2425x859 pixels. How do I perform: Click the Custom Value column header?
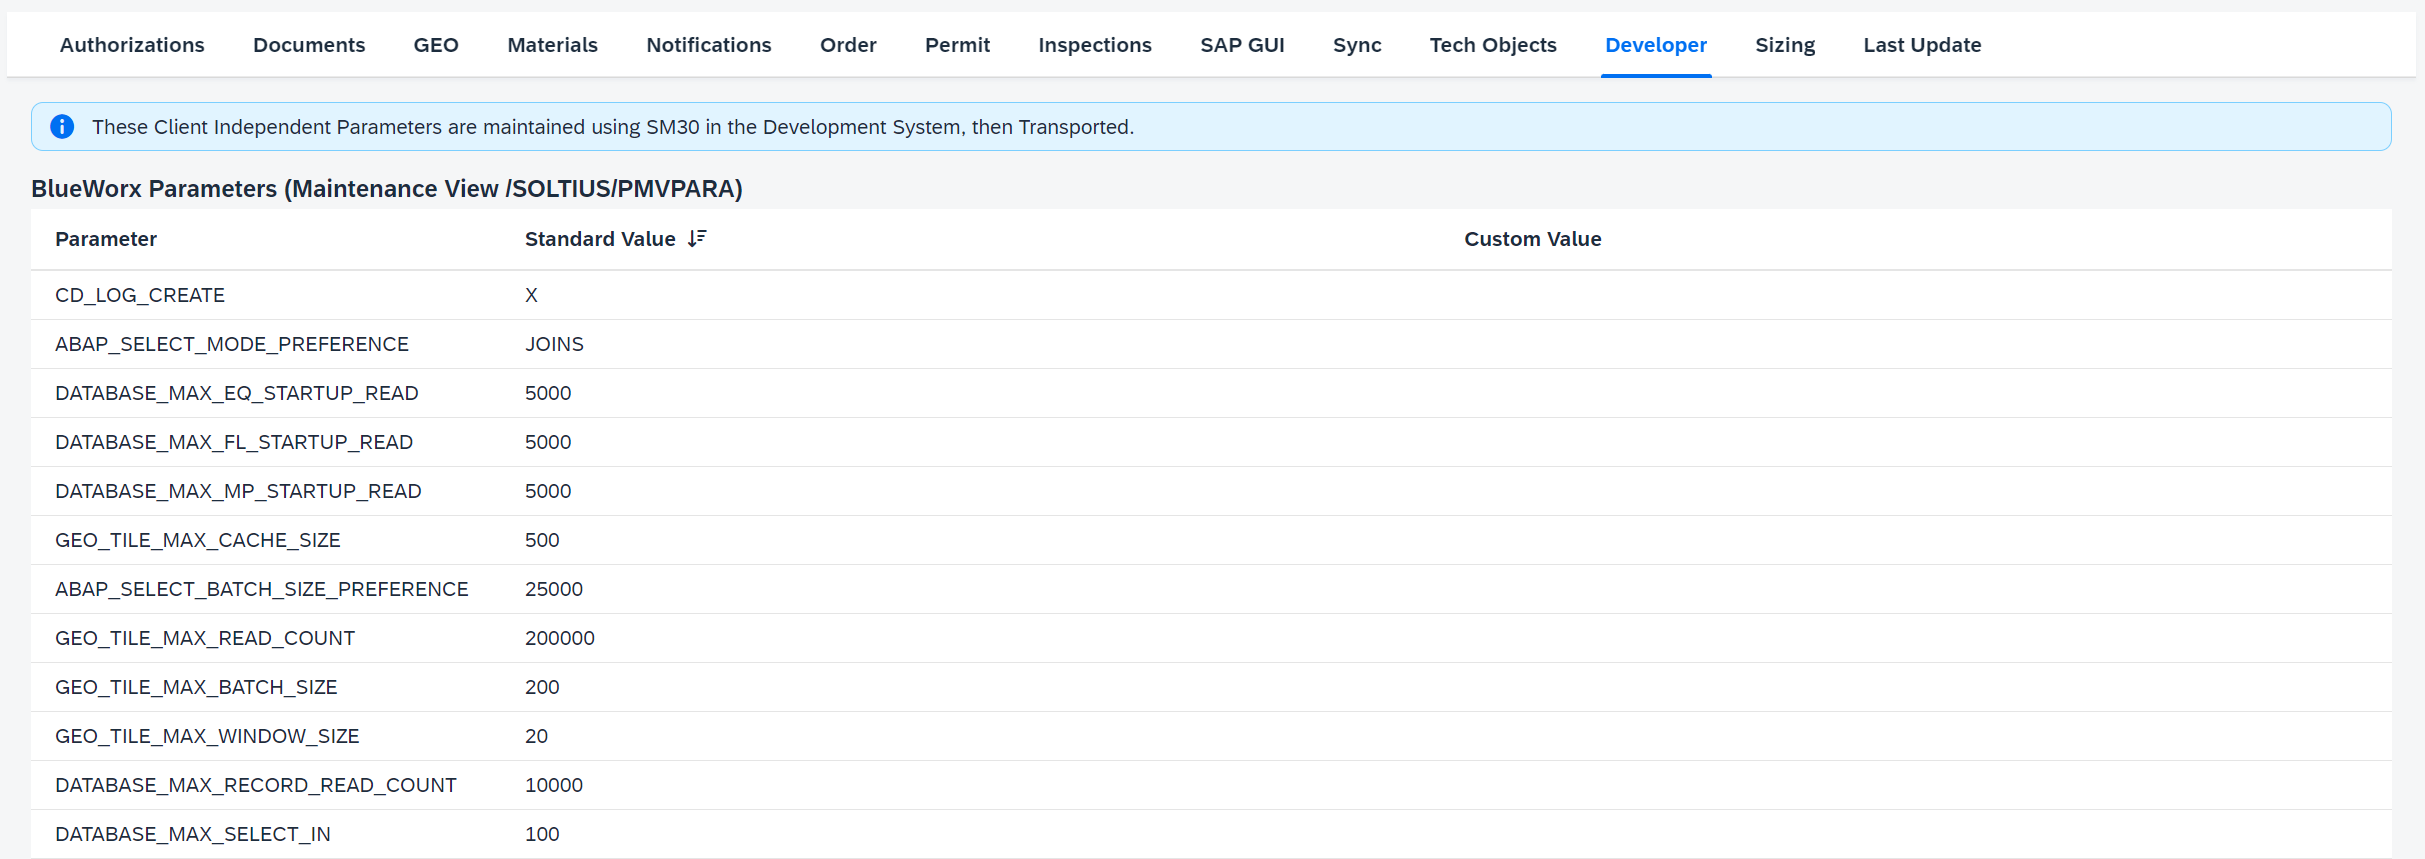[1533, 239]
